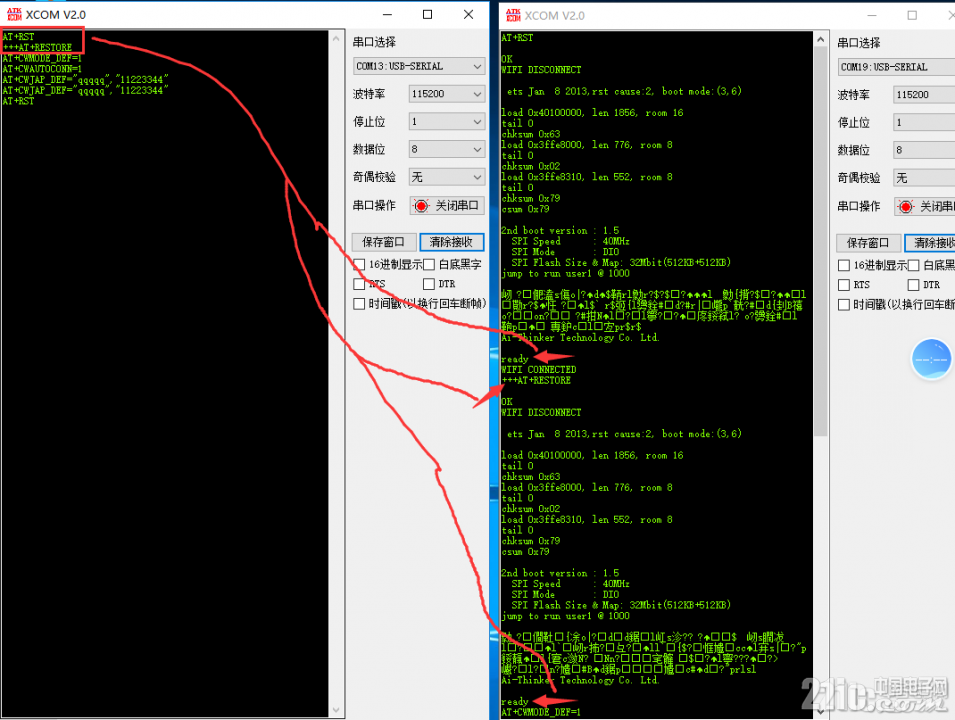Click 清除接收 button in left window

(x=451, y=242)
